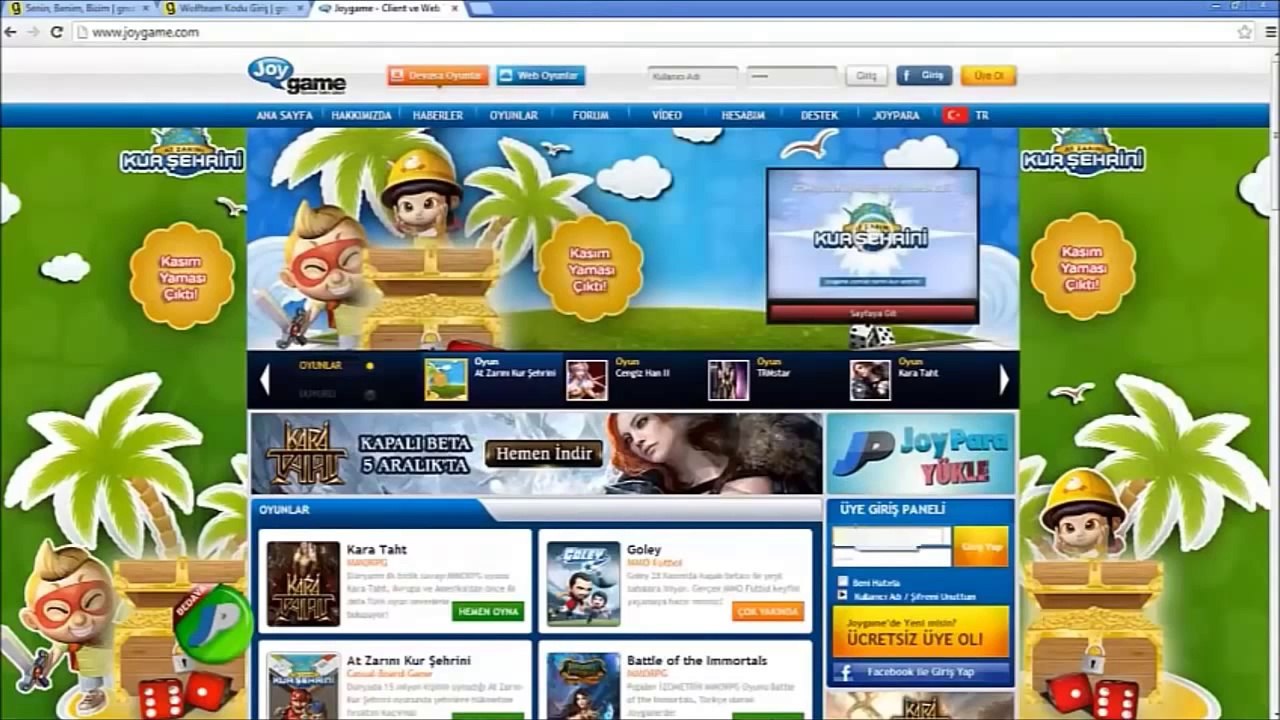Open the Kara Taht carousel thumbnail
Screen dimensions: 1280x720
coord(870,380)
